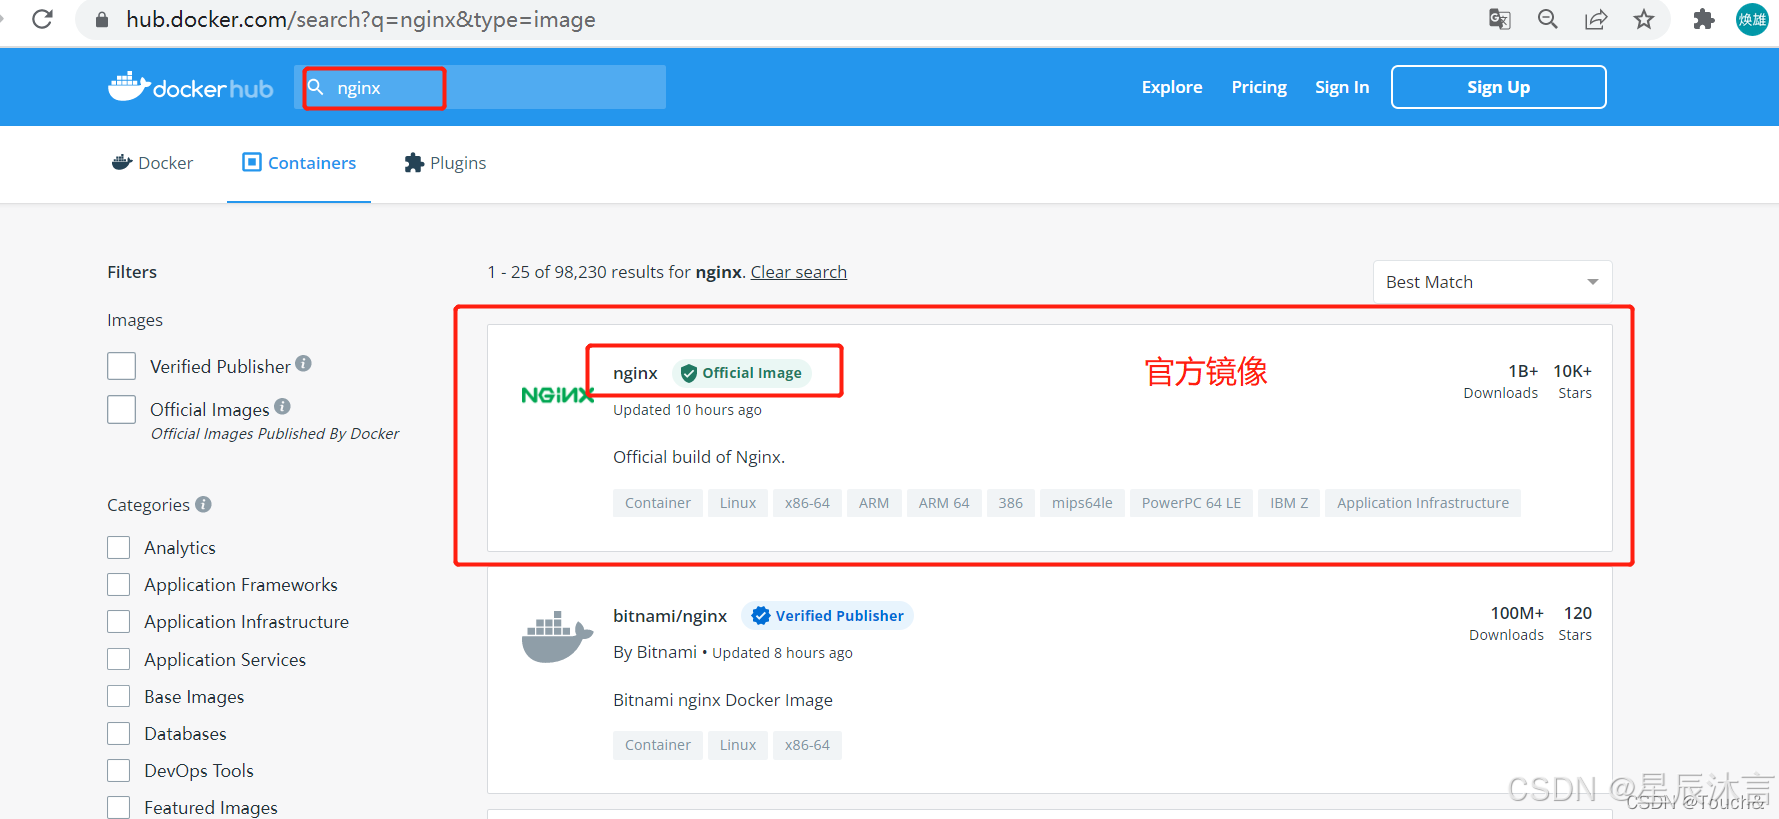
Task: Open the Google Translate page icon
Action: [x=1499, y=19]
